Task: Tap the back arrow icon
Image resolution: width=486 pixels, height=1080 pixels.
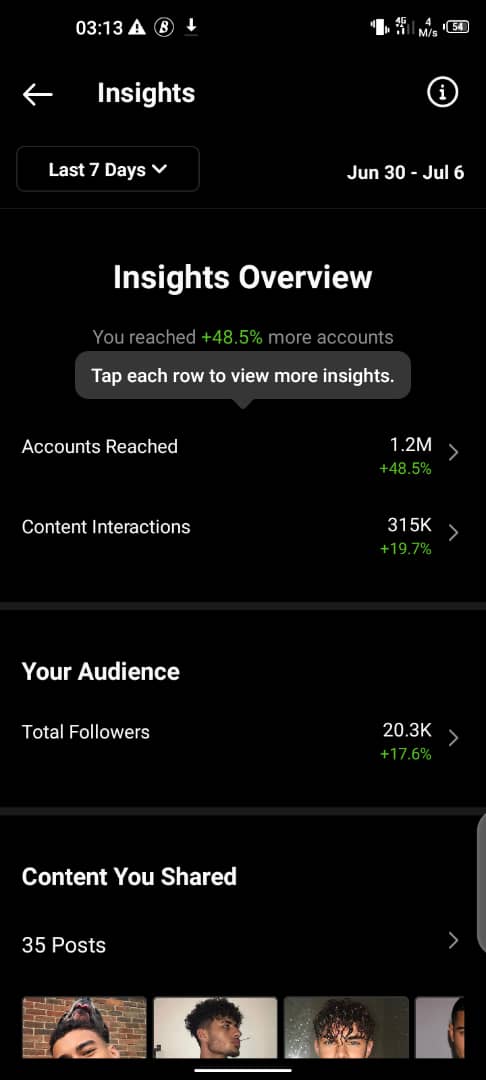Action: 37,94
